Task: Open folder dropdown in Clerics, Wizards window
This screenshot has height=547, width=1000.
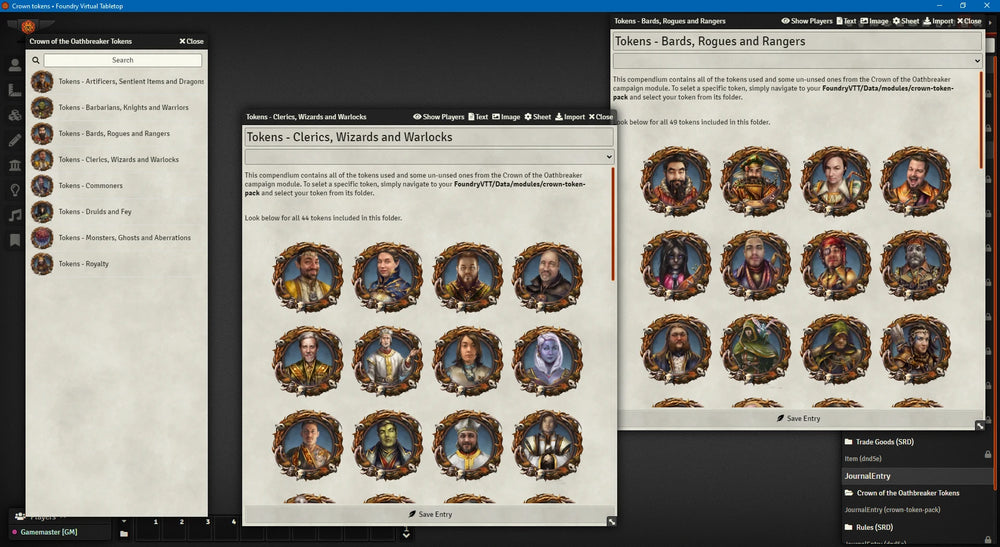Action: click(429, 157)
